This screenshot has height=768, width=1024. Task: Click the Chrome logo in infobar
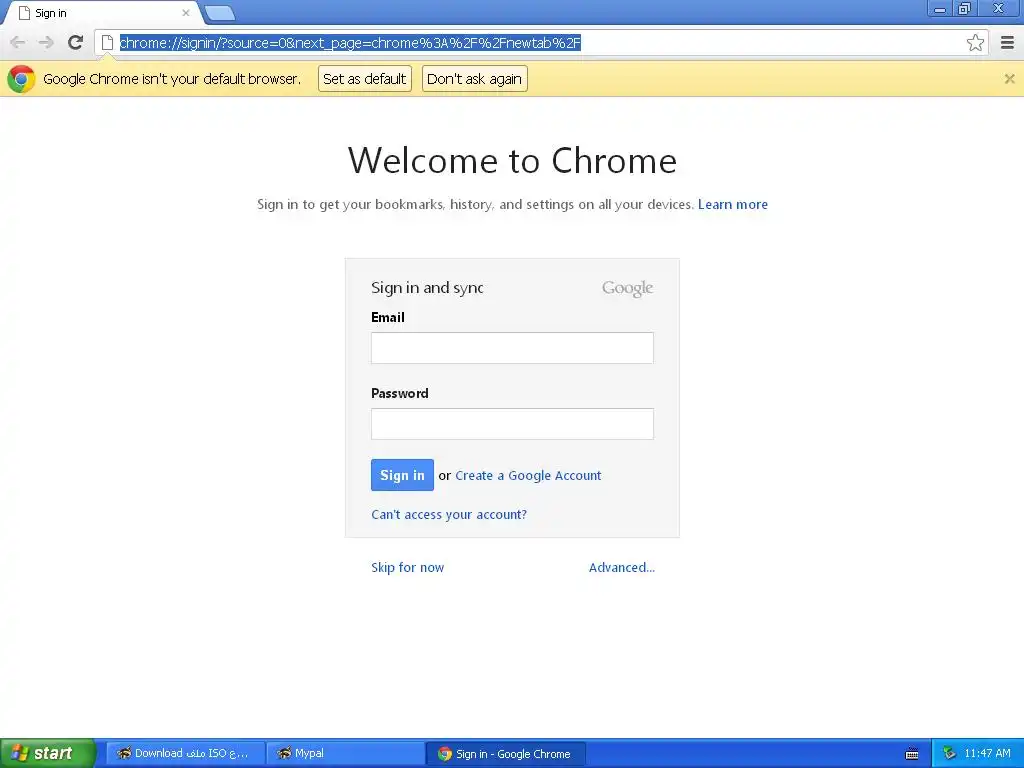click(x=21, y=79)
